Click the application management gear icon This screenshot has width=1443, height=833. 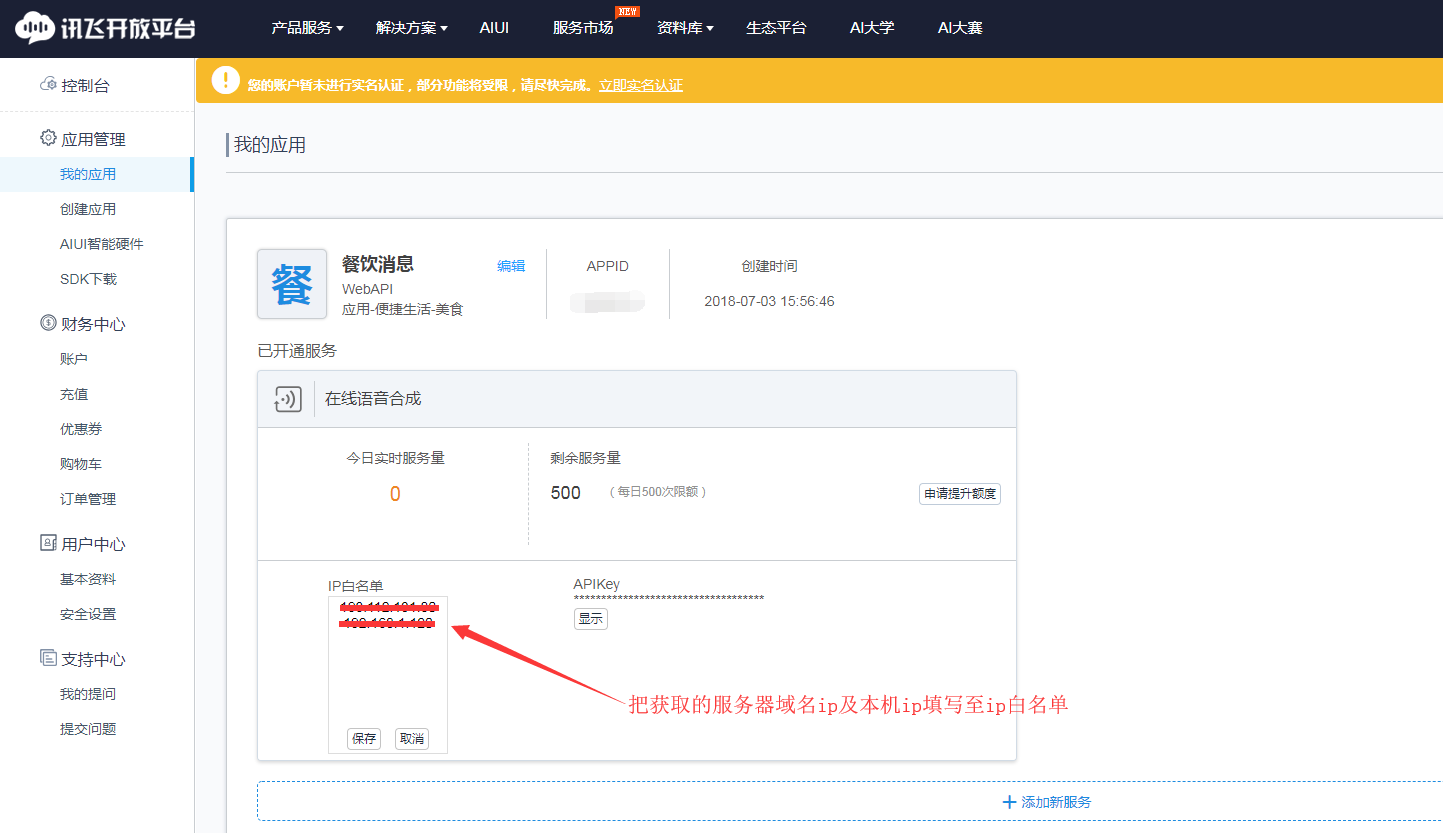point(48,139)
